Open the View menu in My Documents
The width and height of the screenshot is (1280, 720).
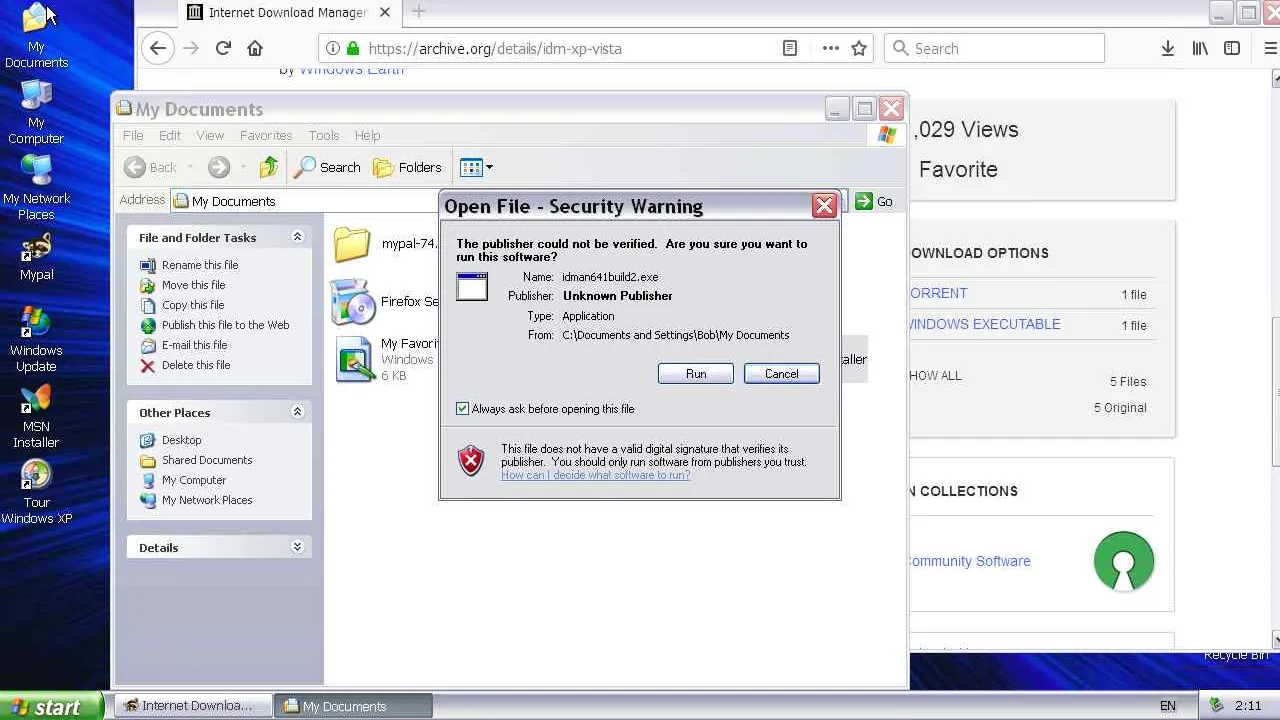point(210,135)
